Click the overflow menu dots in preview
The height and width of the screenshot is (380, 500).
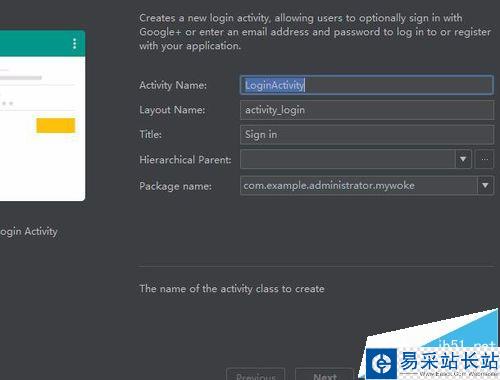pos(74,44)
